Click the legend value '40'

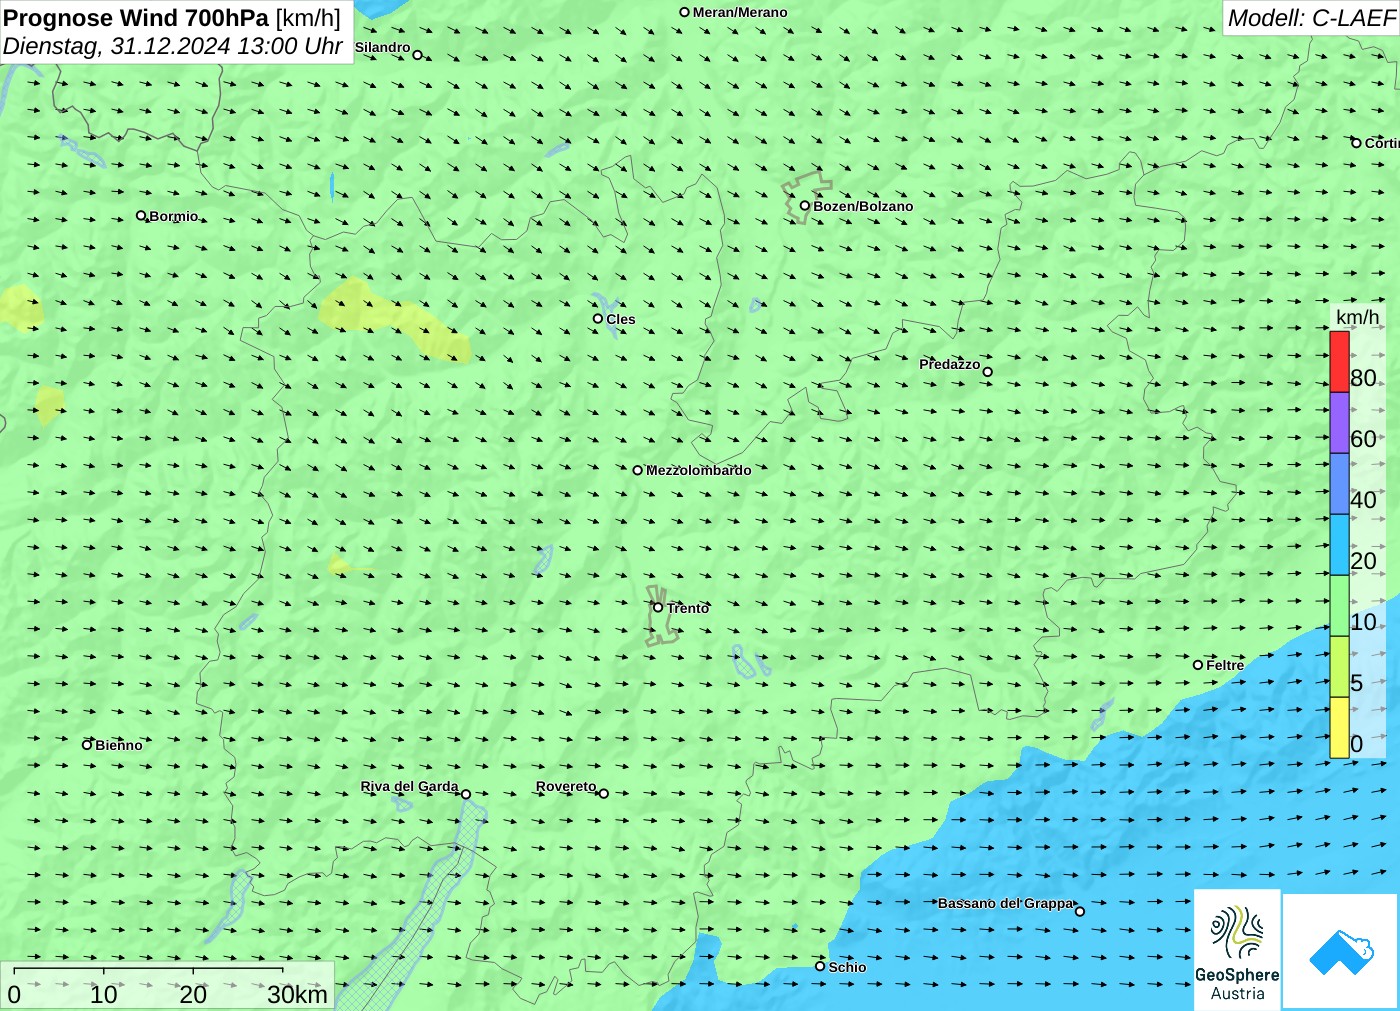[1363, 500]
